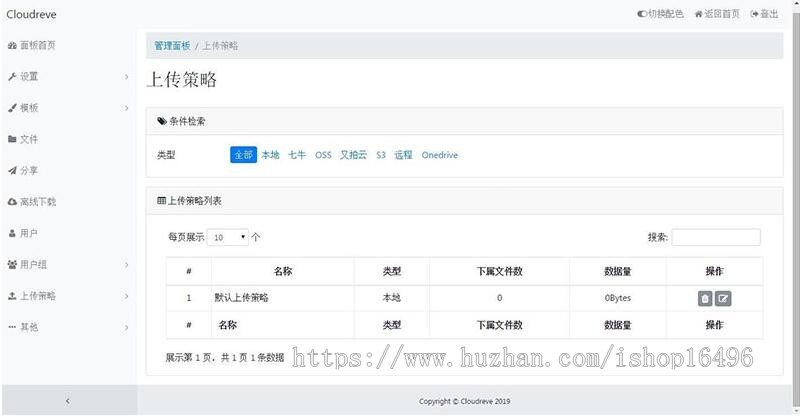Filter policies by 七牛 type

(x=297, y=155)
